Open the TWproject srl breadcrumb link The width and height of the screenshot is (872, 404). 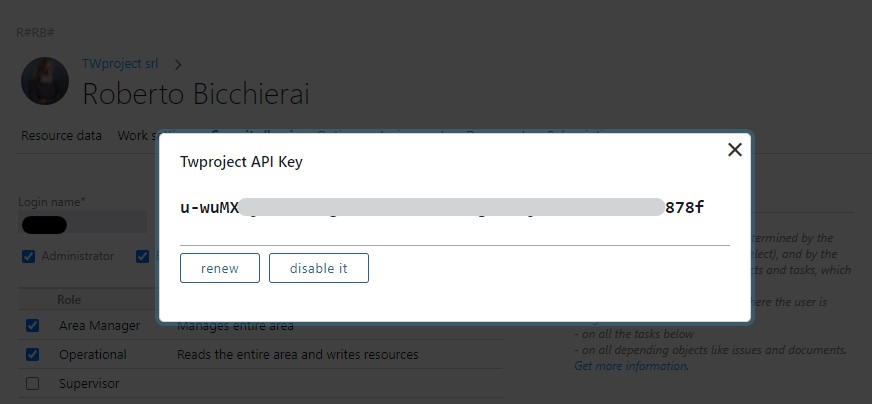click(120, 63)
